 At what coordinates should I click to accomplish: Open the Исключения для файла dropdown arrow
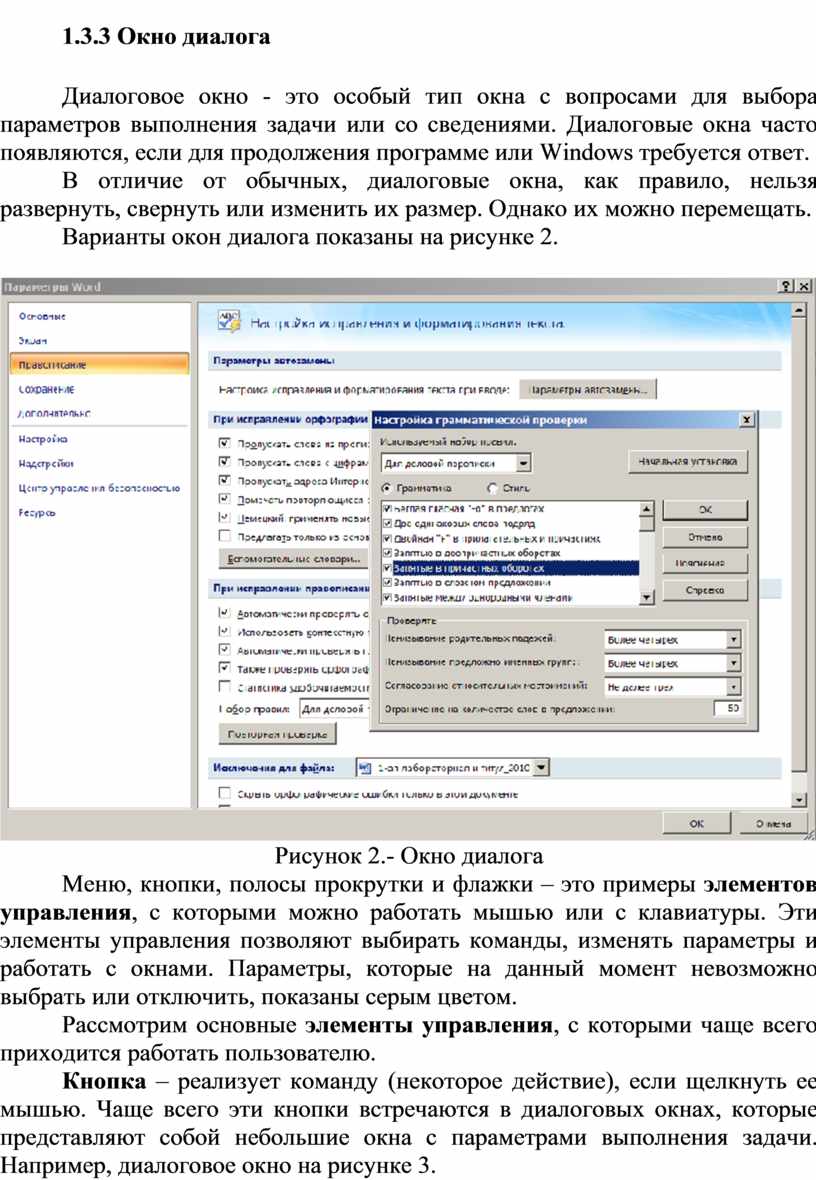pos(541,768)
